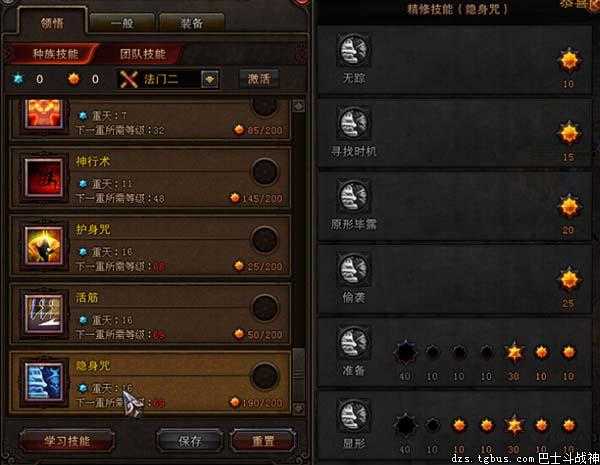Open the 法门二 dropdown arrow
The image size is (600, 465).
tap(210, 79)
